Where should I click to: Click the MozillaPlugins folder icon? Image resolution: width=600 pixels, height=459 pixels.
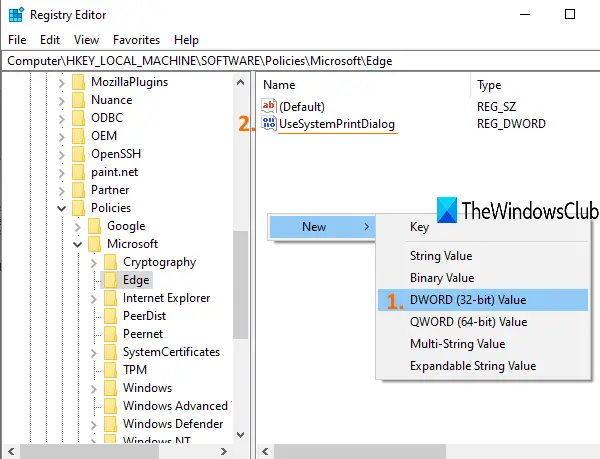click(x=78, y=82)
